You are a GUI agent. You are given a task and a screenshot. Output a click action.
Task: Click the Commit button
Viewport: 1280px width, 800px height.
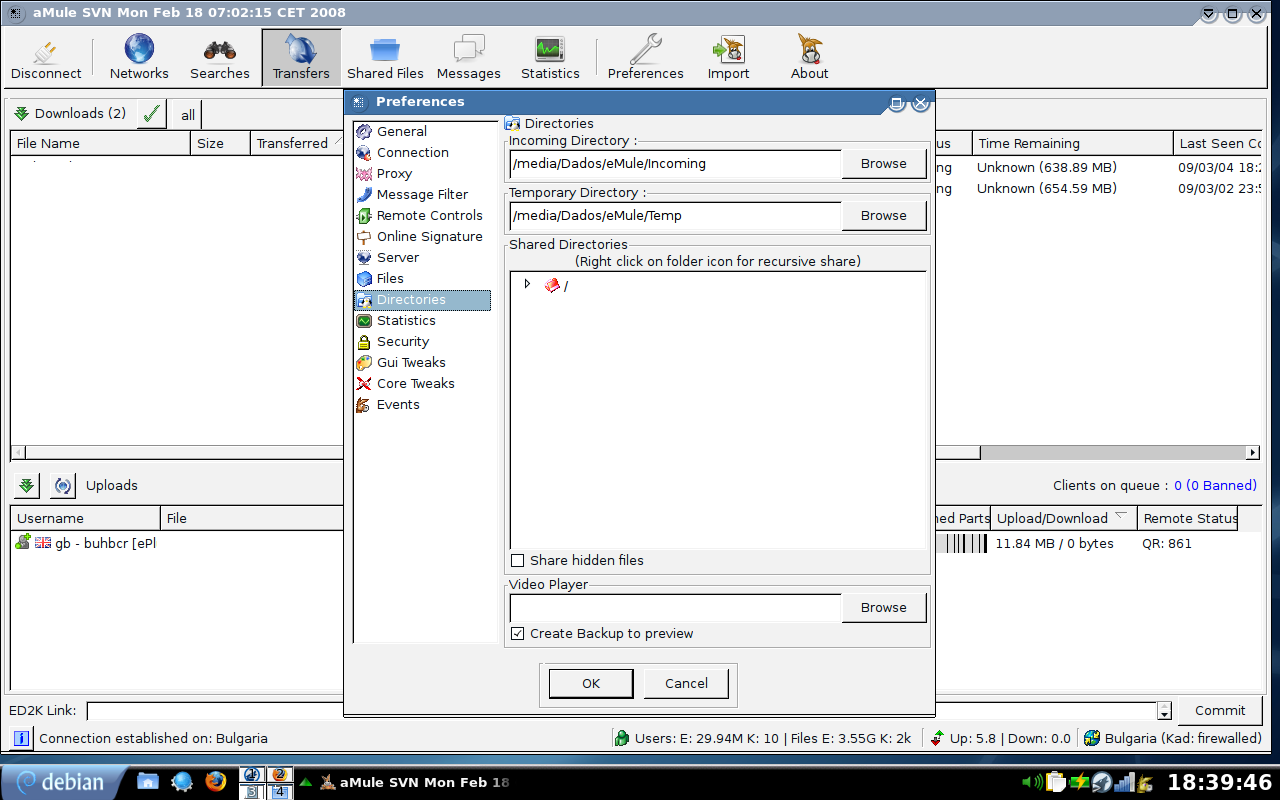click(x=1220, y=710)
